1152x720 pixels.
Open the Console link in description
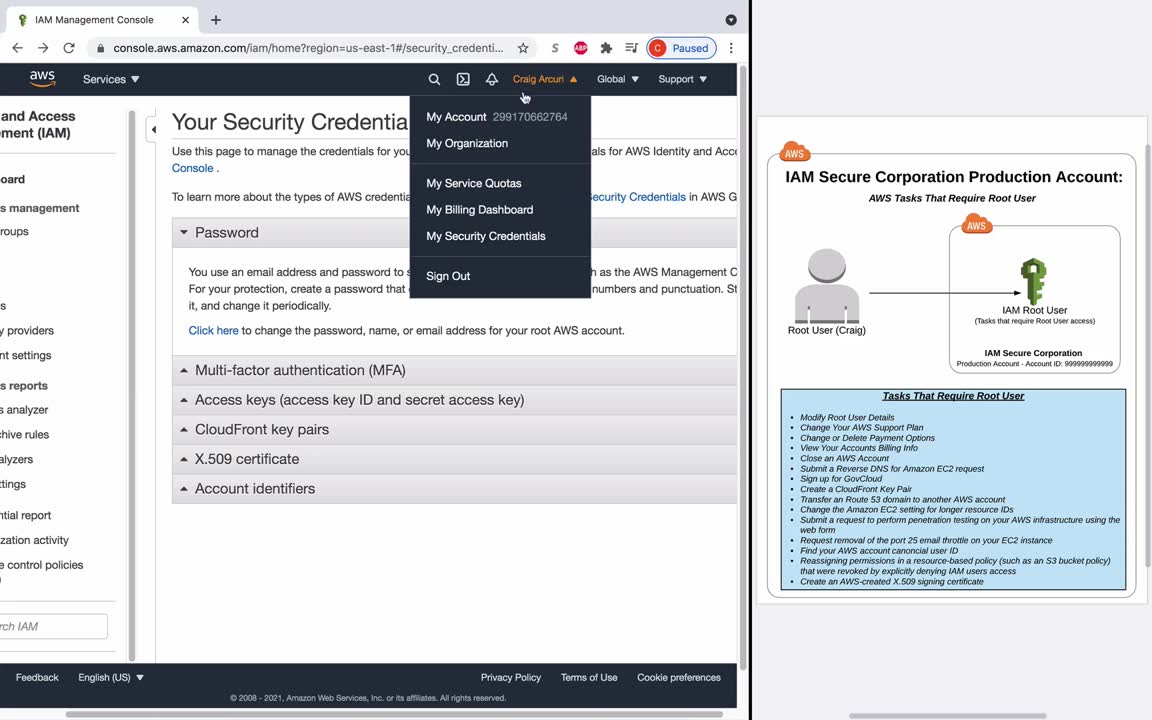pos(192,168)
